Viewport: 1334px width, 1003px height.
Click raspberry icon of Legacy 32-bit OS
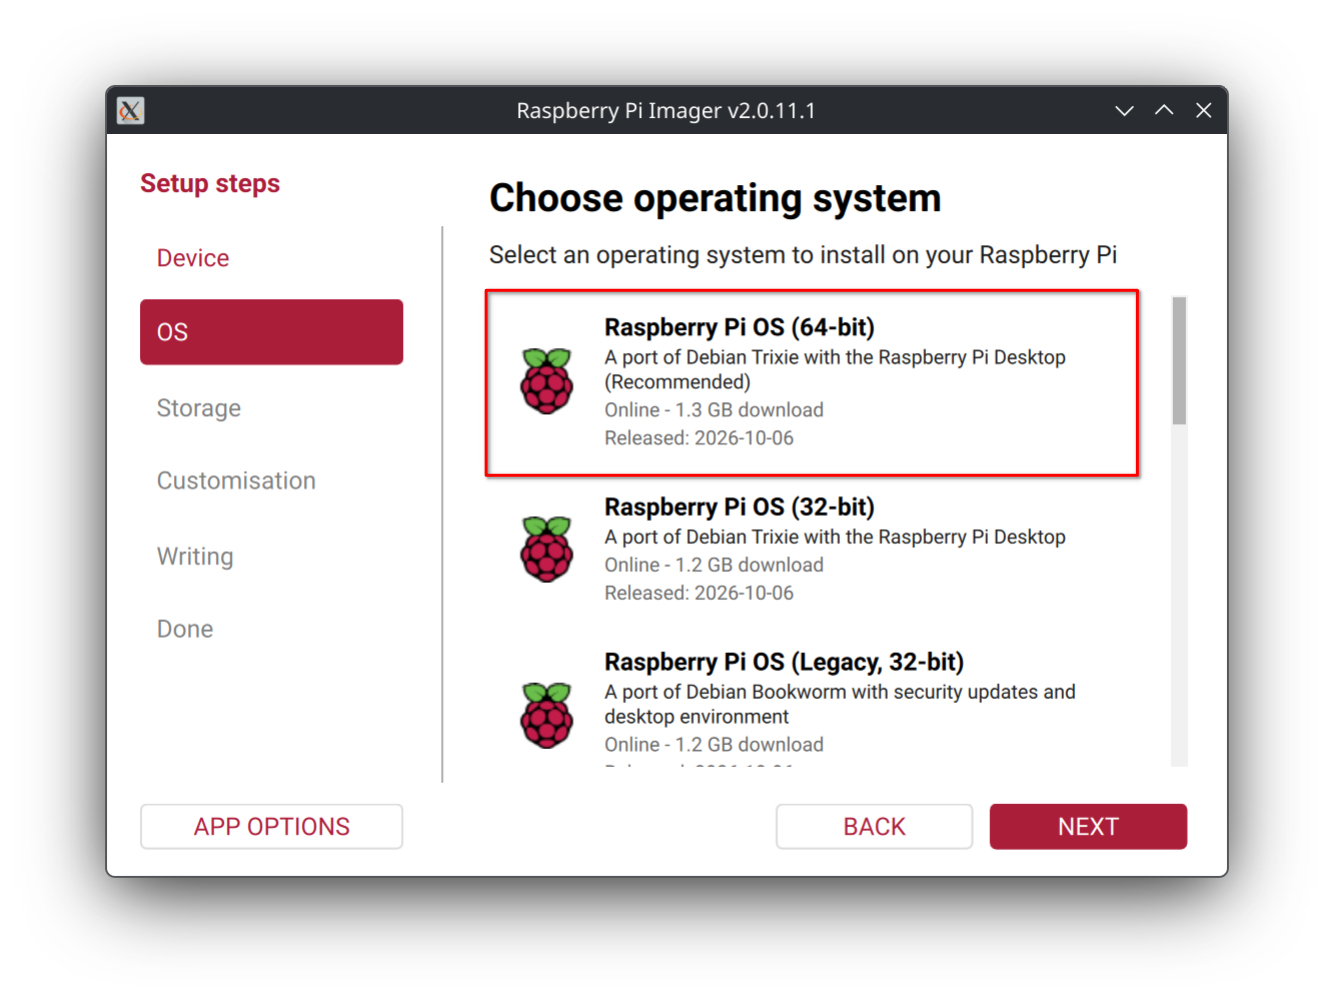click(547, 715)
